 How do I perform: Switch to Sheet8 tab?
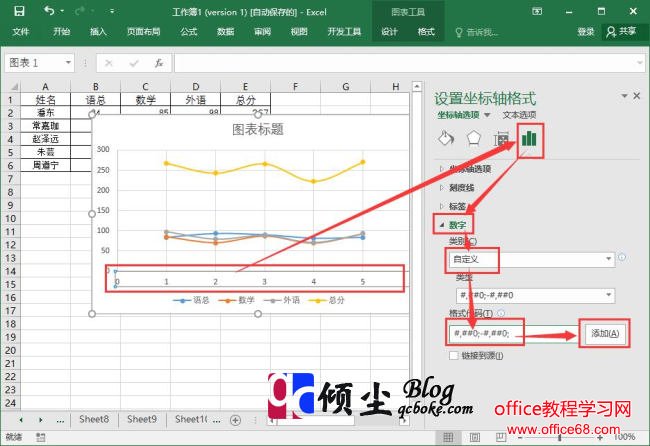[x=94, y=419]
